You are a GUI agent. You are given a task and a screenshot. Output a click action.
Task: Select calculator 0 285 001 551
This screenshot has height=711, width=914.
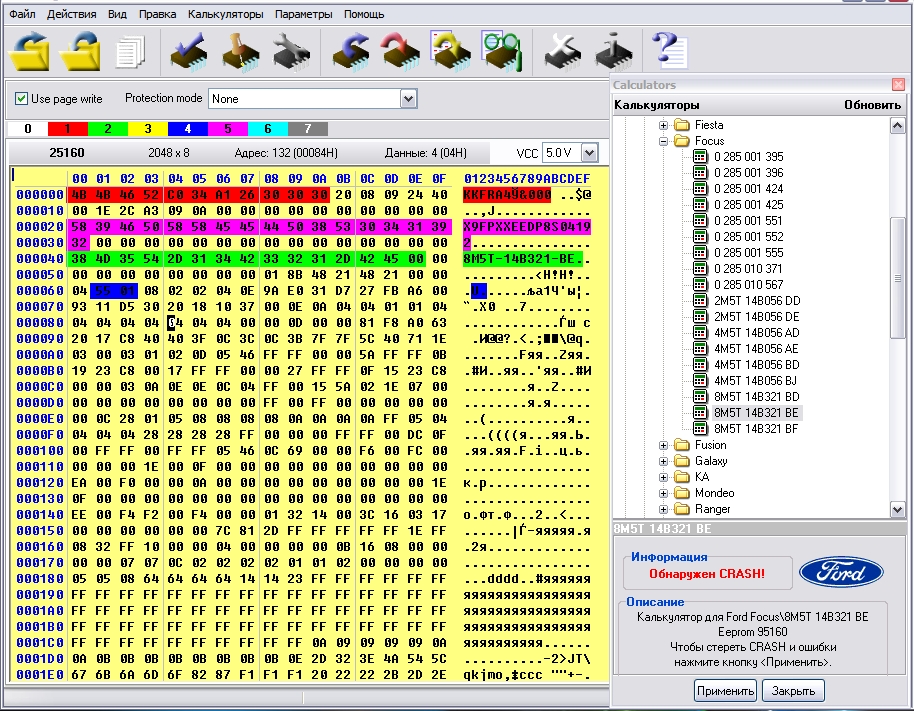tap(748, 221)
